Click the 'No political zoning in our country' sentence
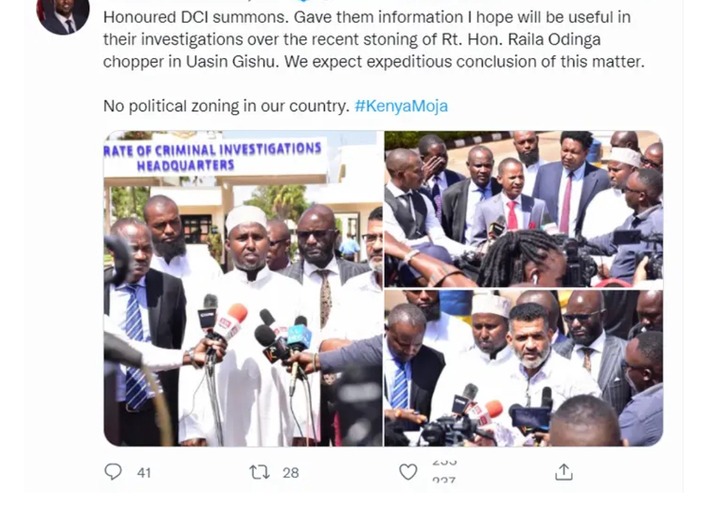The image size is (720, 518). (226, 106)
